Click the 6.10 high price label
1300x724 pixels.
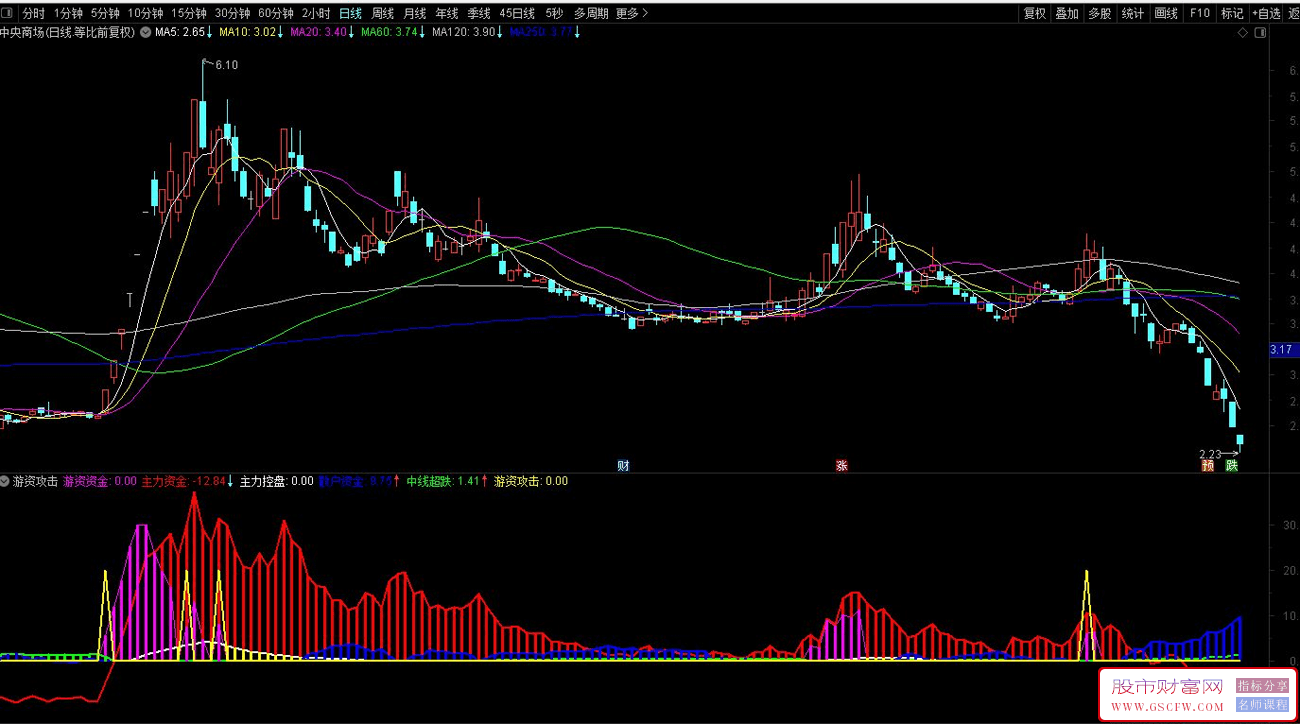[226, 65]
